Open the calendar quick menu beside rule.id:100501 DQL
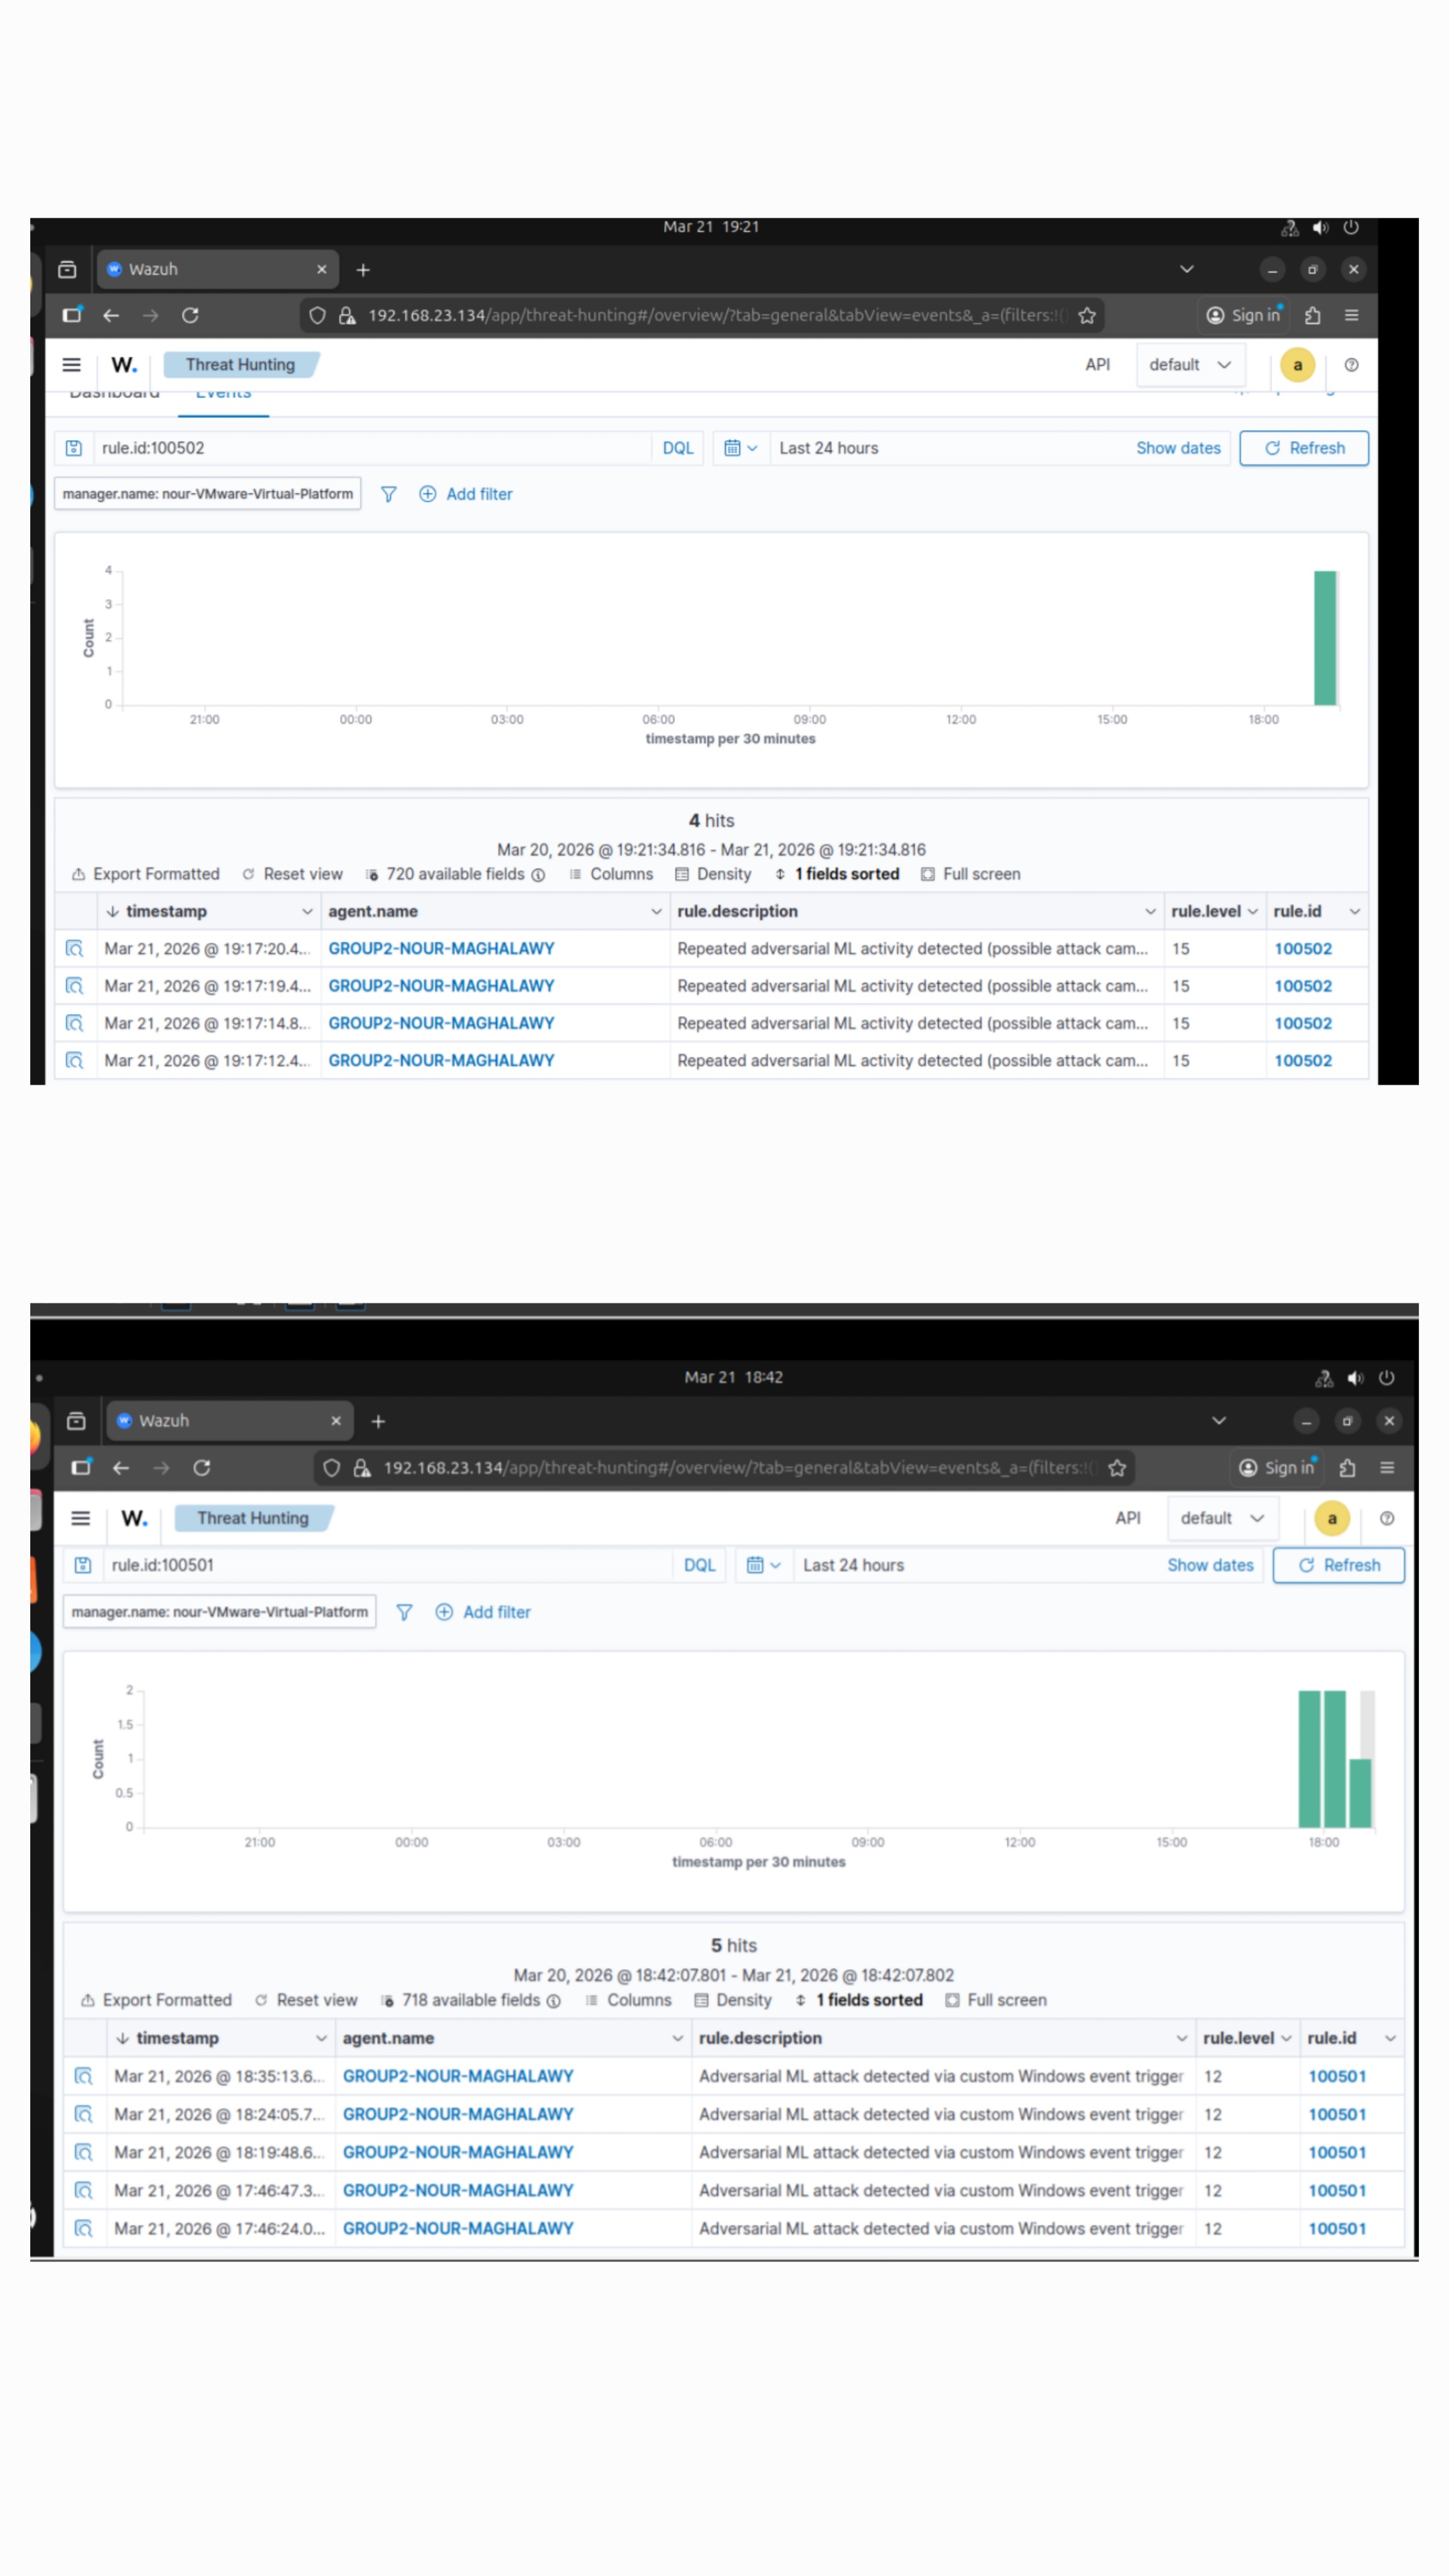This screenshot has width=1449, height=2576. tap(763, 1565)
